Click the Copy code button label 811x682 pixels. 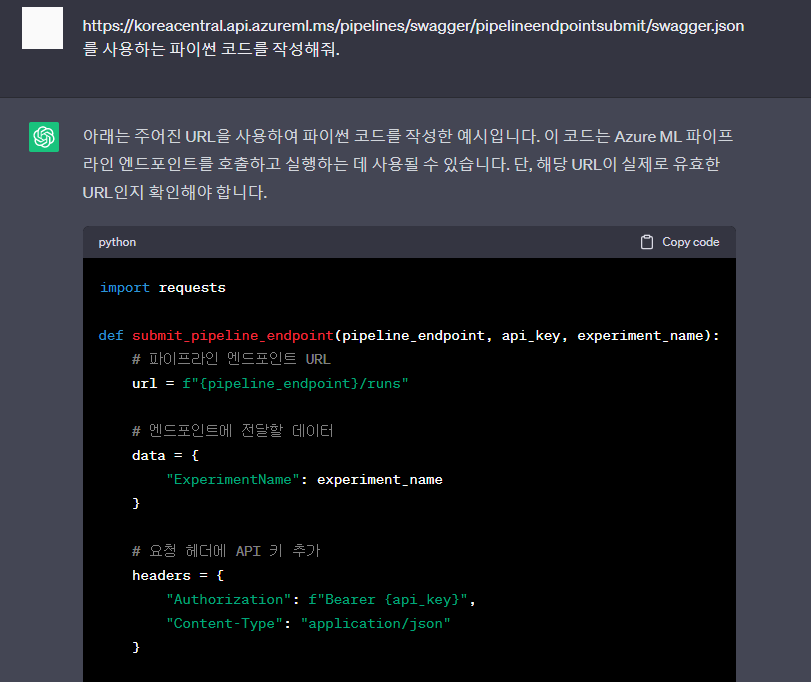click(690, 242)
